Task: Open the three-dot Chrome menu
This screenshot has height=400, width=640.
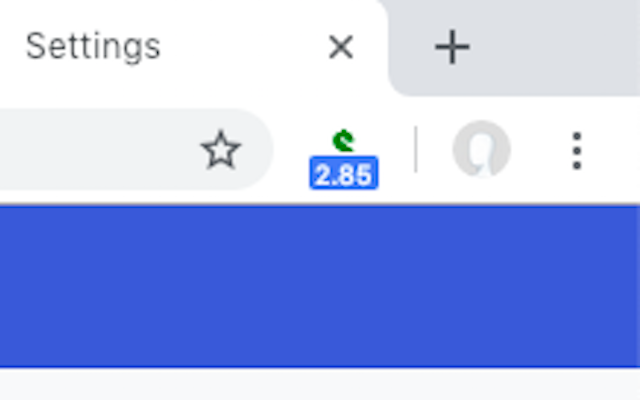Action: coord(576,150)
